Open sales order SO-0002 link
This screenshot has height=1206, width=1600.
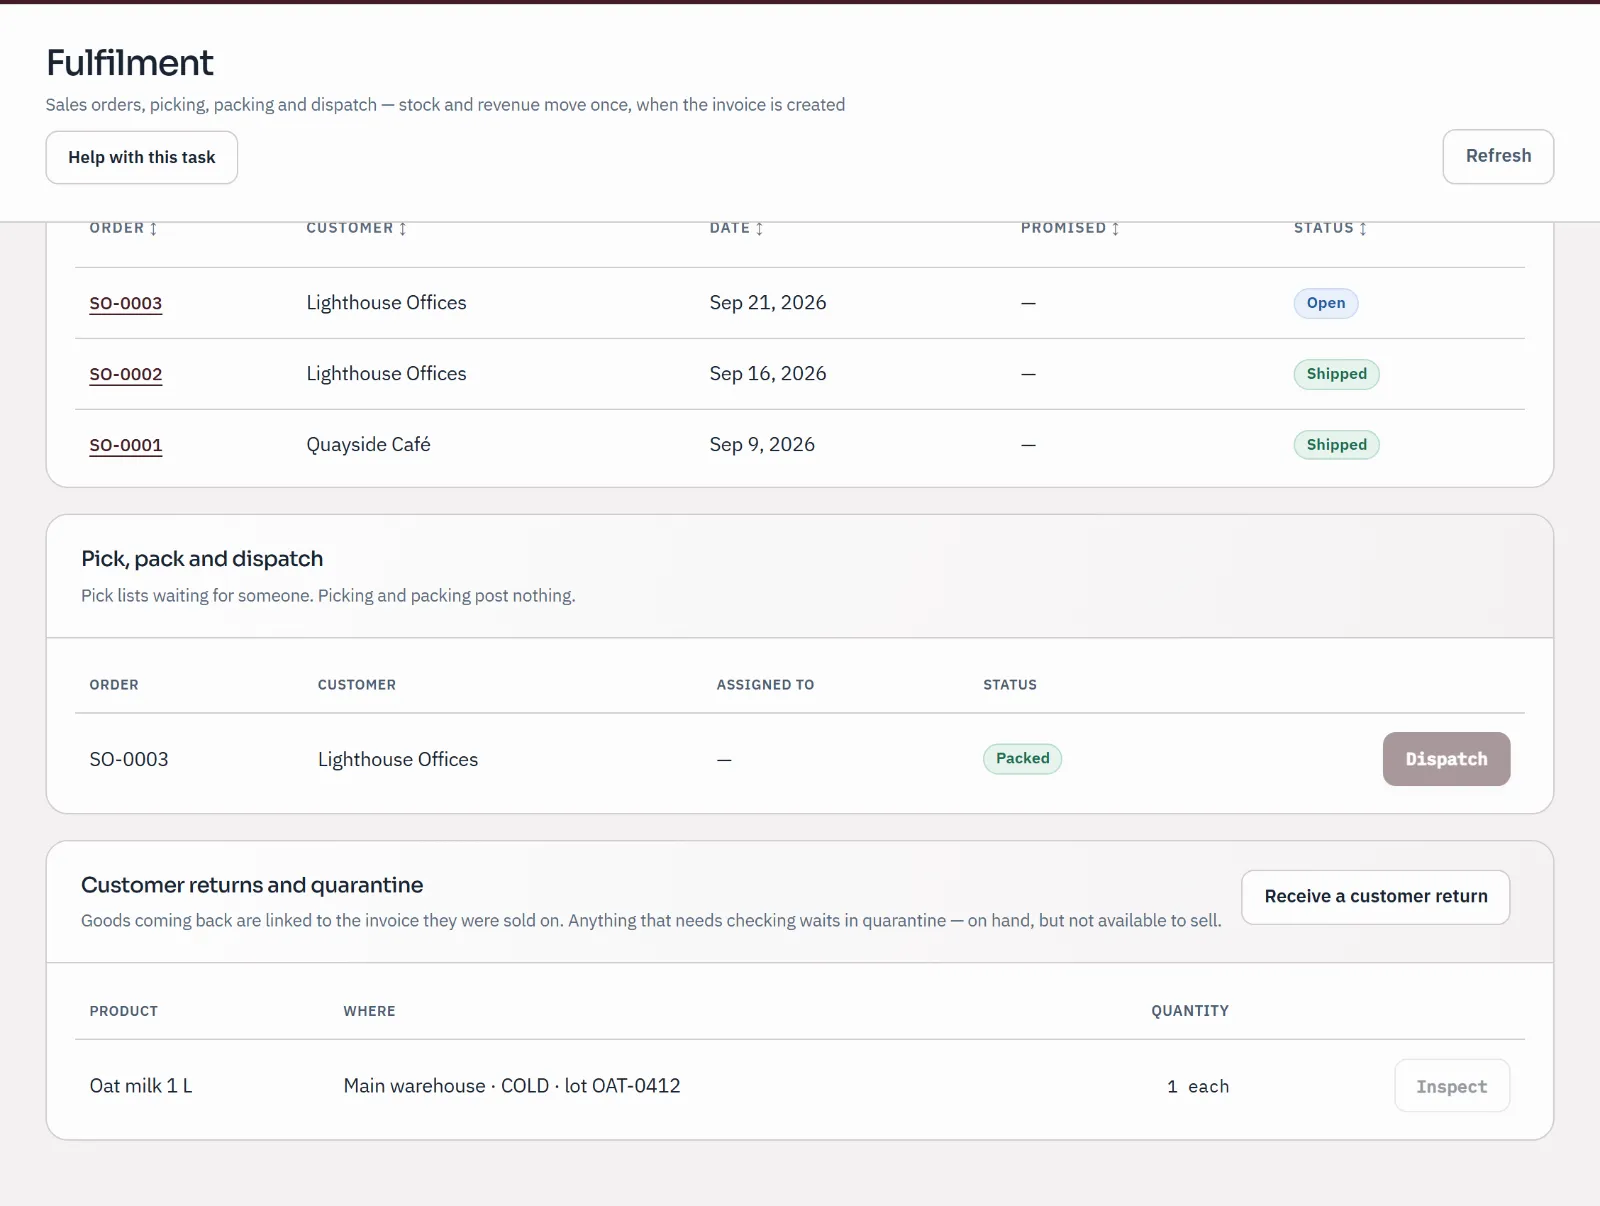(x=126, y=374)
